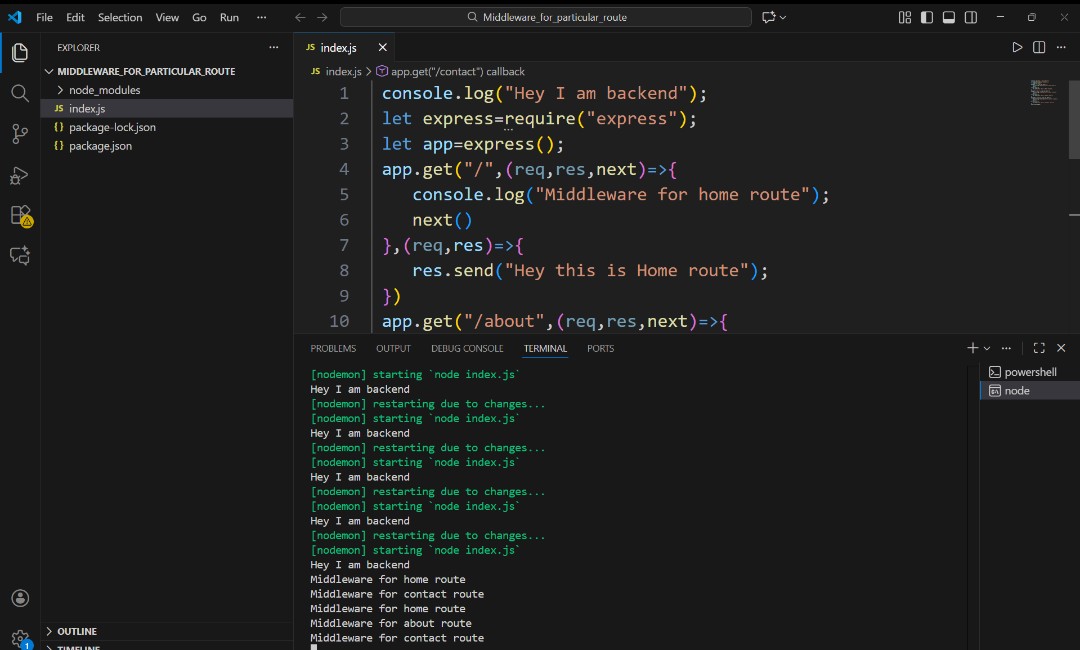Screen dimensions: 1080x650
Task: Switch to the DEBUG CONSOLE tab
Action: click(x=467, y=348)
